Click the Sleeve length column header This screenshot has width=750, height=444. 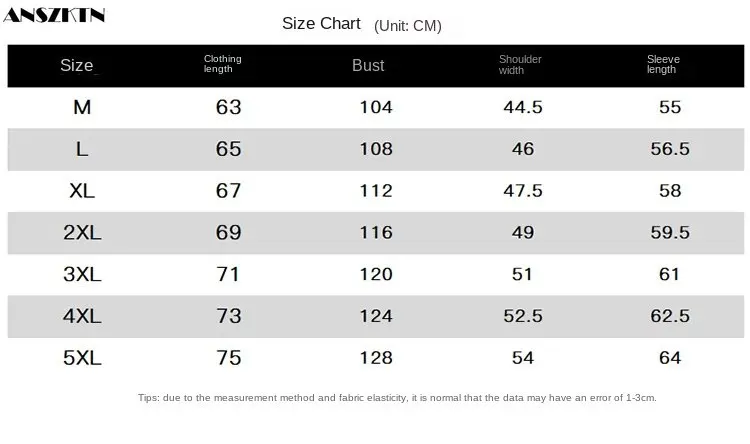663,65
